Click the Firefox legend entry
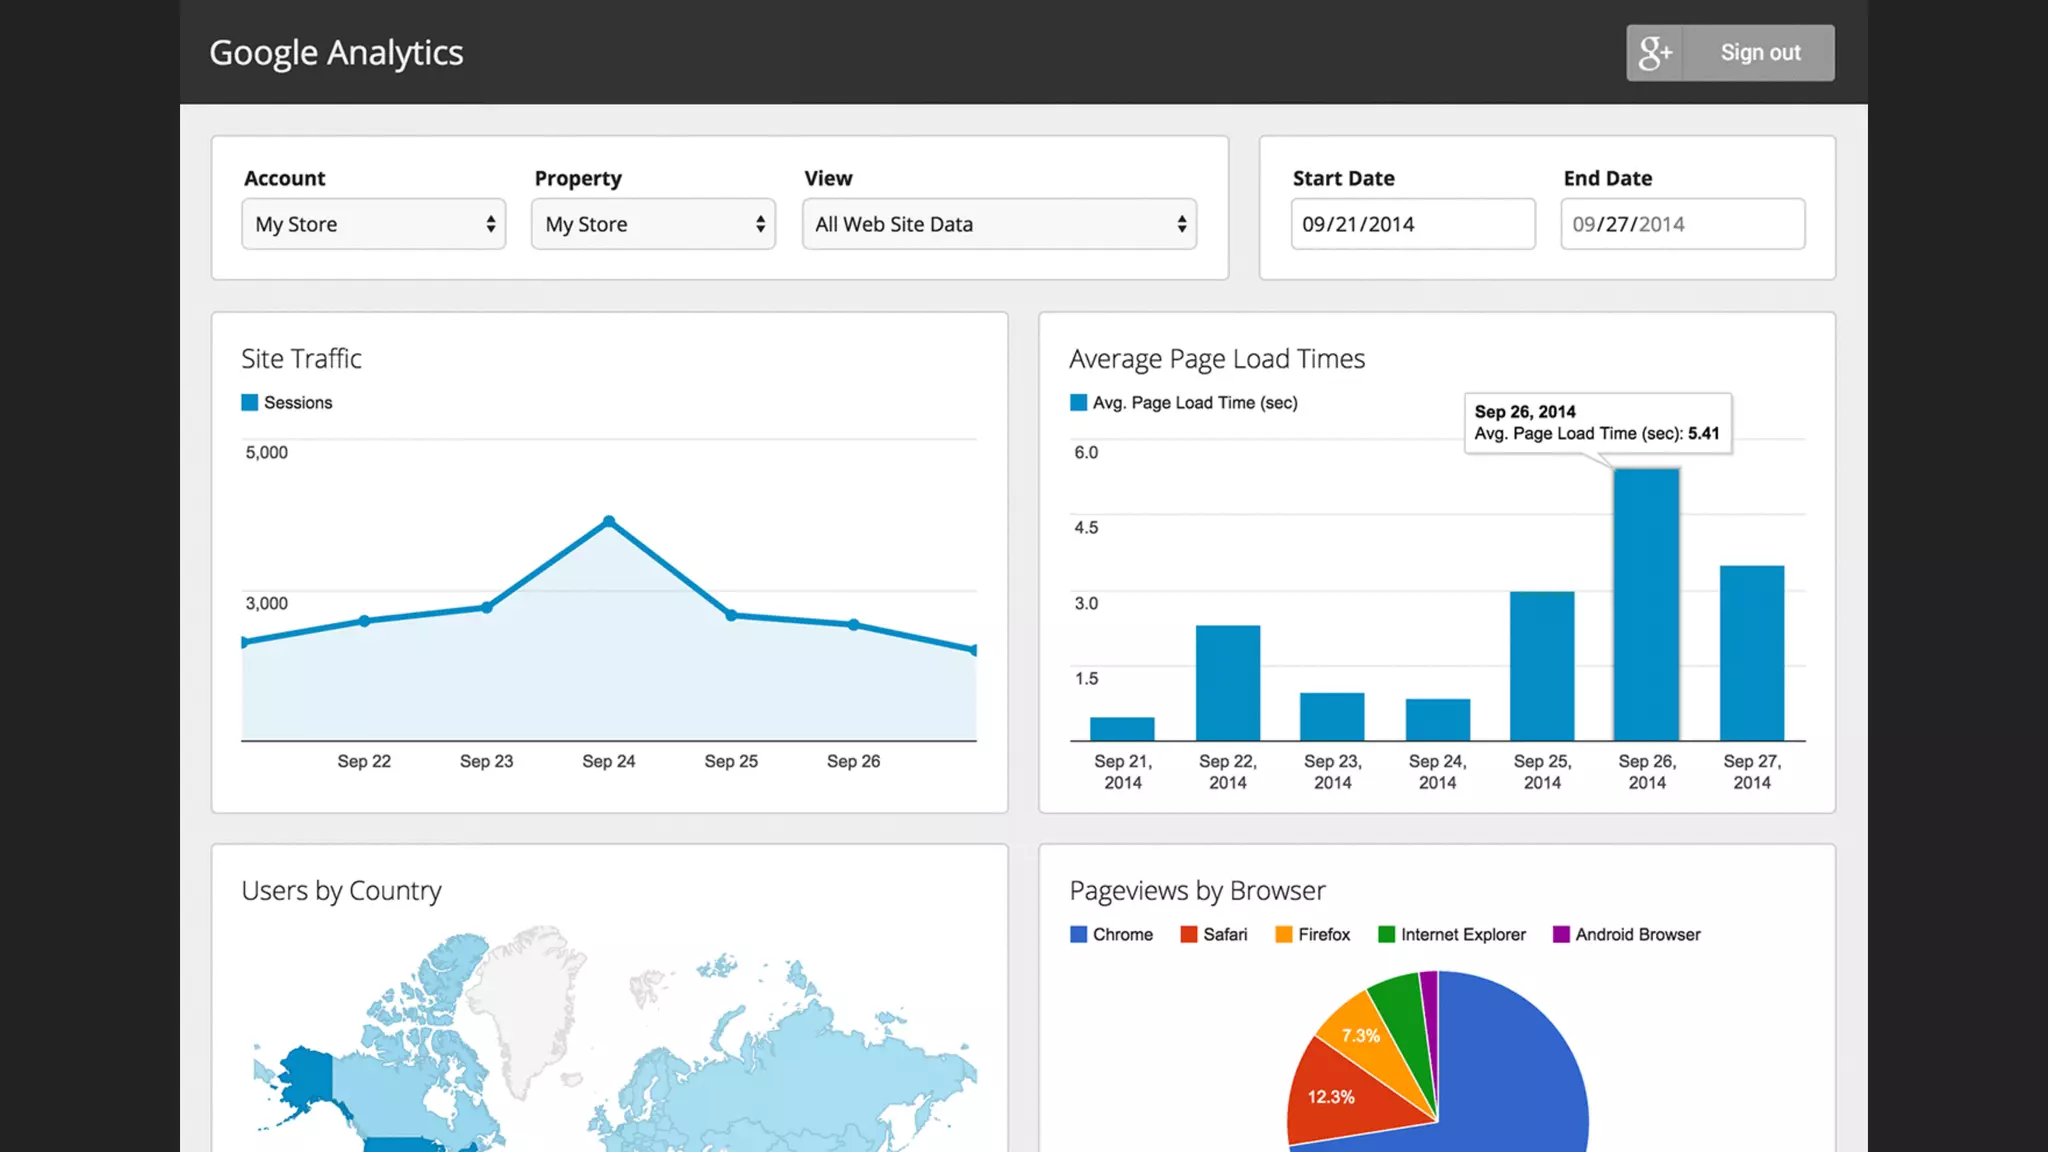 pos(1313,935)
